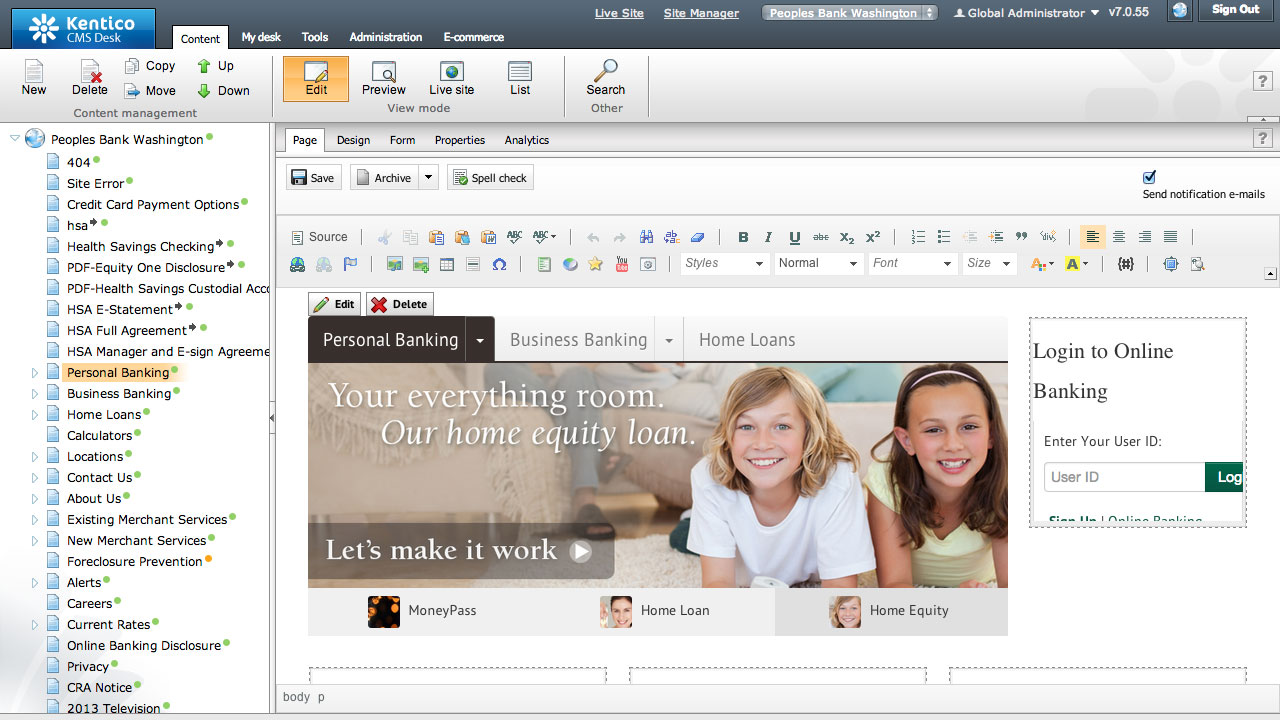Open the Paragraph Format dropdown showing Normal

pos(818,263)
